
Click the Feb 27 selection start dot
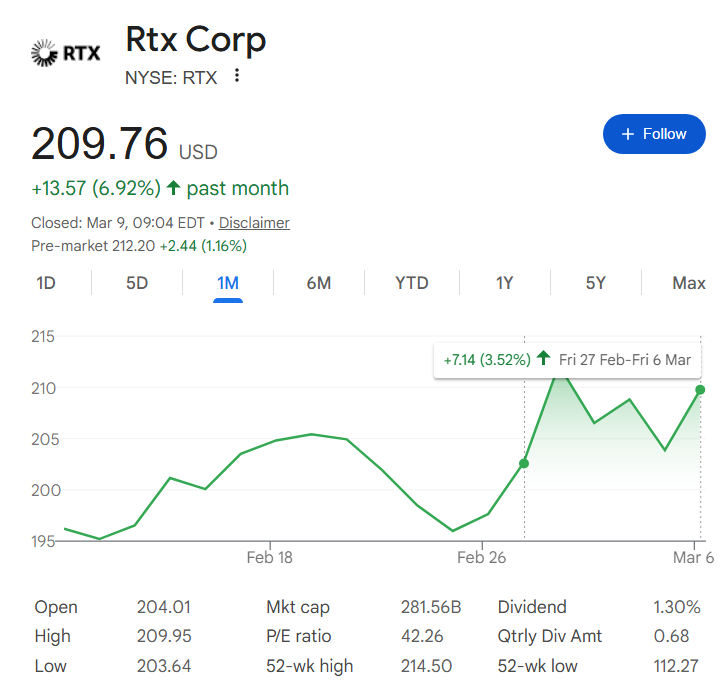[524, 463]
